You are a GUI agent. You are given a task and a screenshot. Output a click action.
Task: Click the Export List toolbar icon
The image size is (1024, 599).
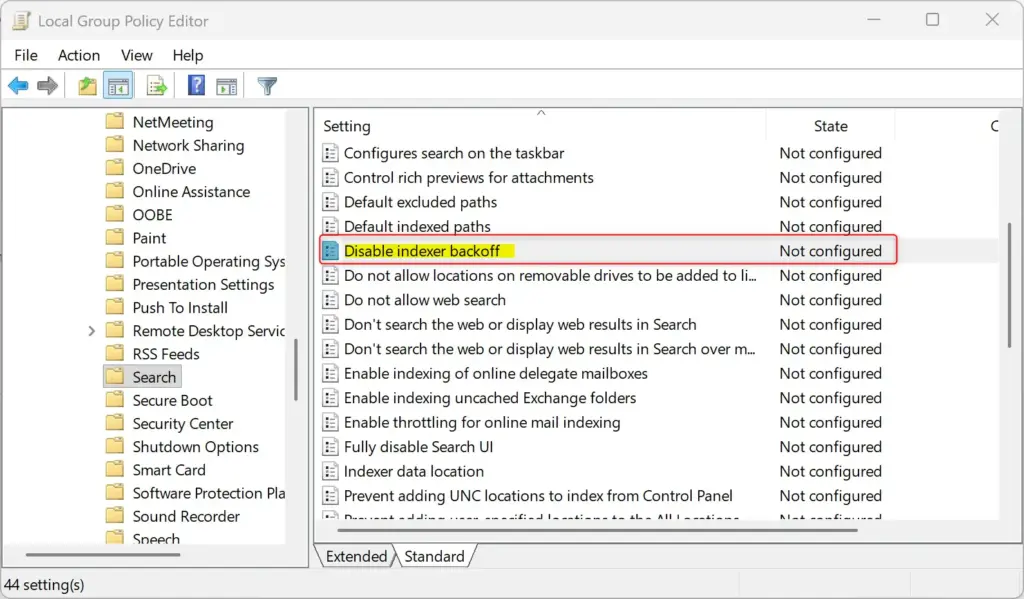(157, 86)
